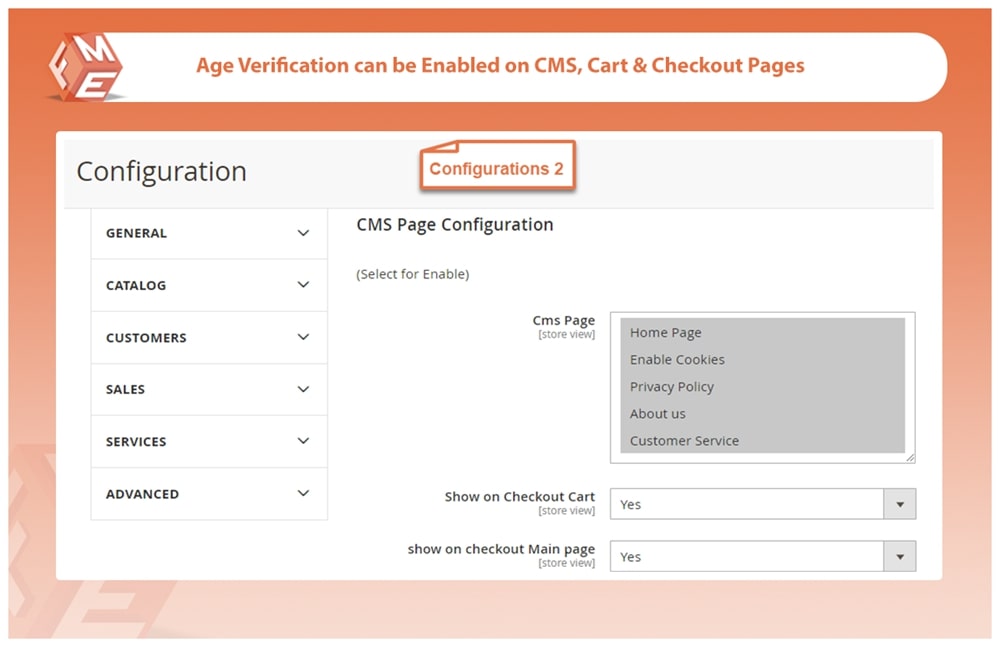
Task: Open the General configuration section
Action: click(208, 233)
